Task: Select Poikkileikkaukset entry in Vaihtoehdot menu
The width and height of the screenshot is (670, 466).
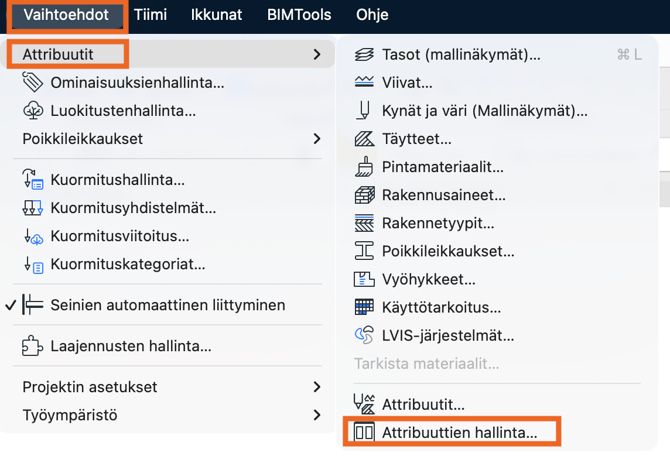Action: click(x=168, y=139)
